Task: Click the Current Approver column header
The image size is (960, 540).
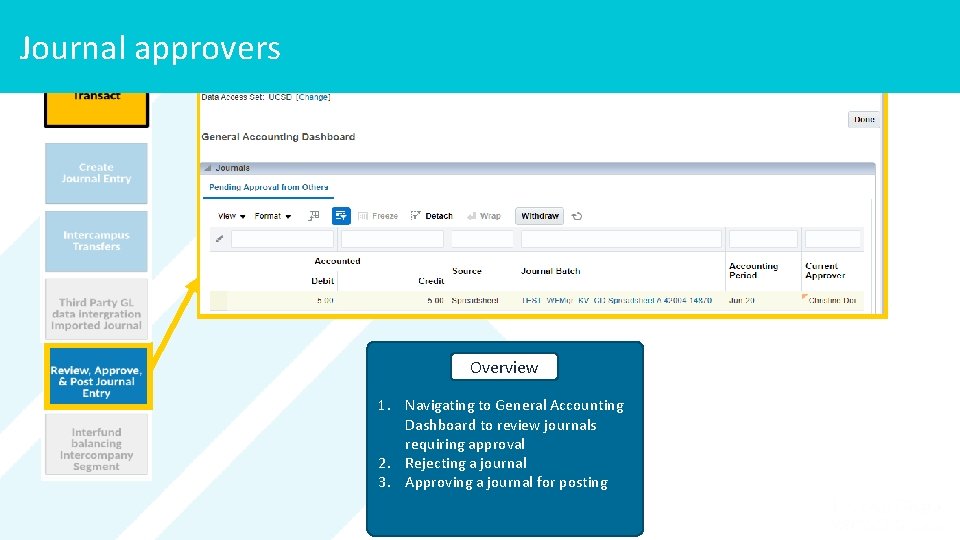Action: click(825, 271)
